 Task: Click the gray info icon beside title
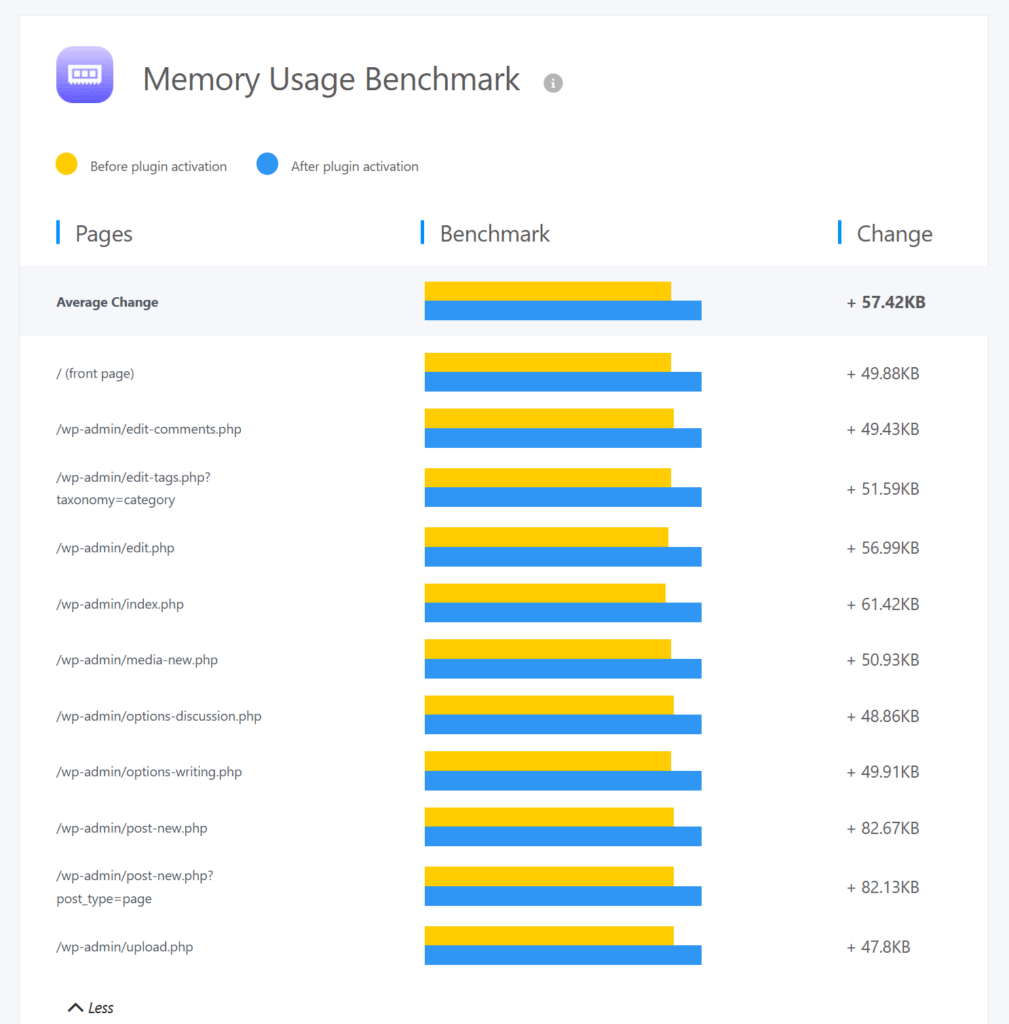[553, 83]
